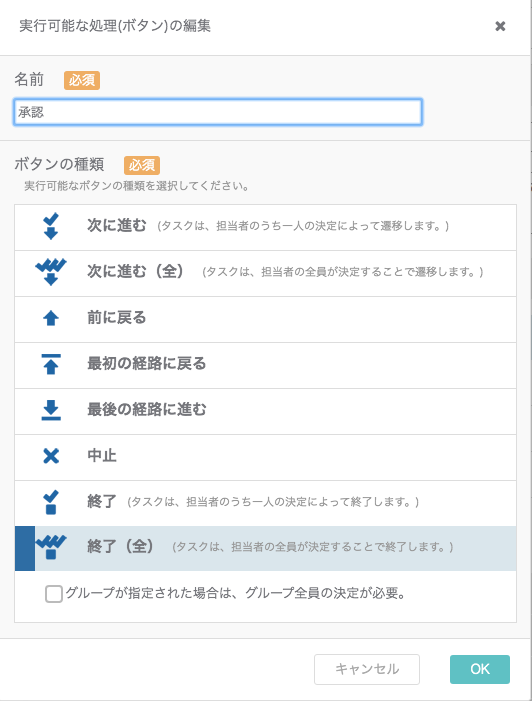Click the OK button

480,669
